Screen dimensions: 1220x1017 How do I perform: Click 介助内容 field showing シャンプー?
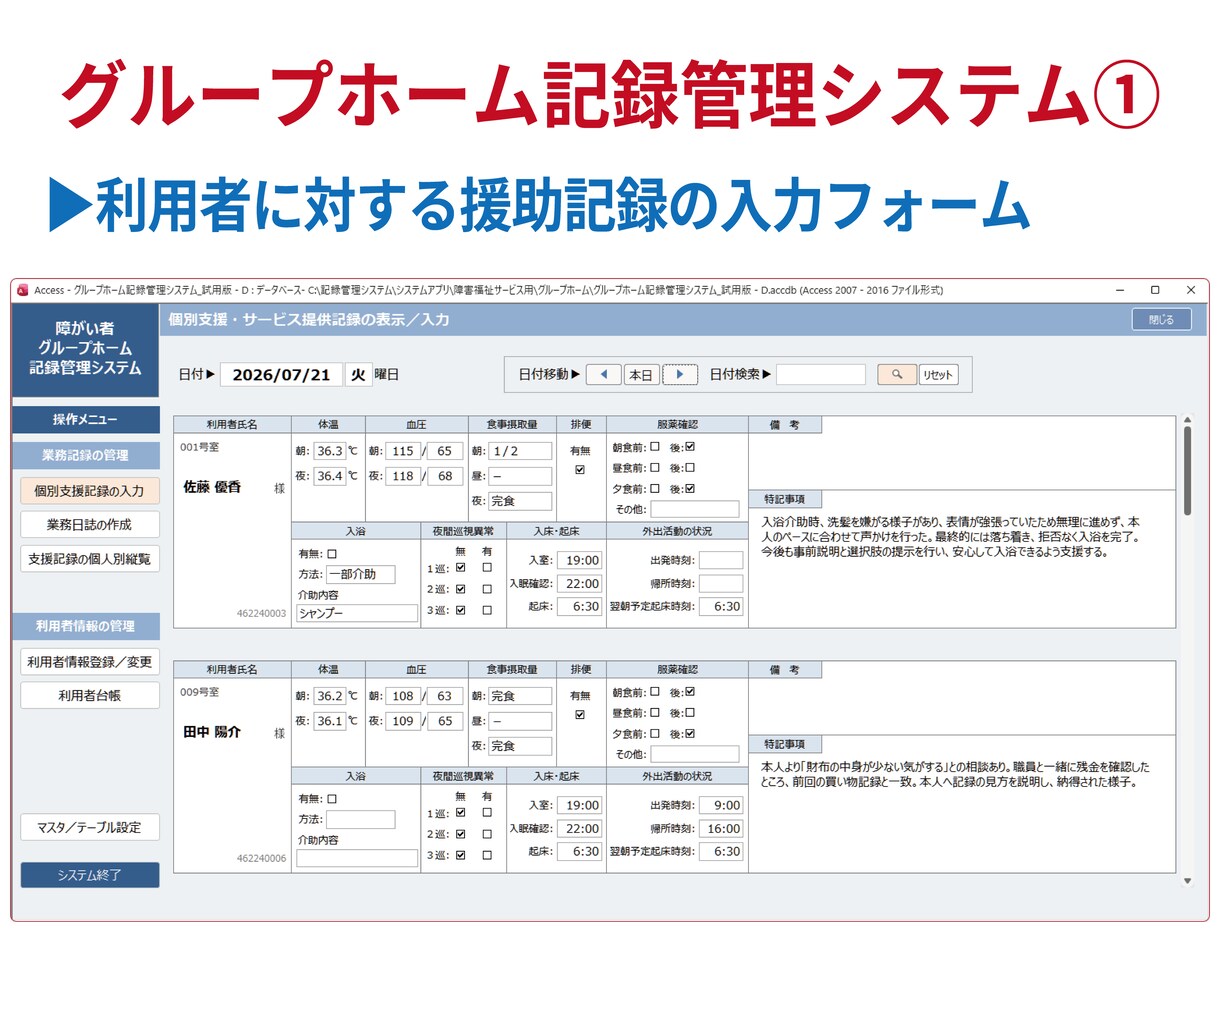(x=357, y=613)
